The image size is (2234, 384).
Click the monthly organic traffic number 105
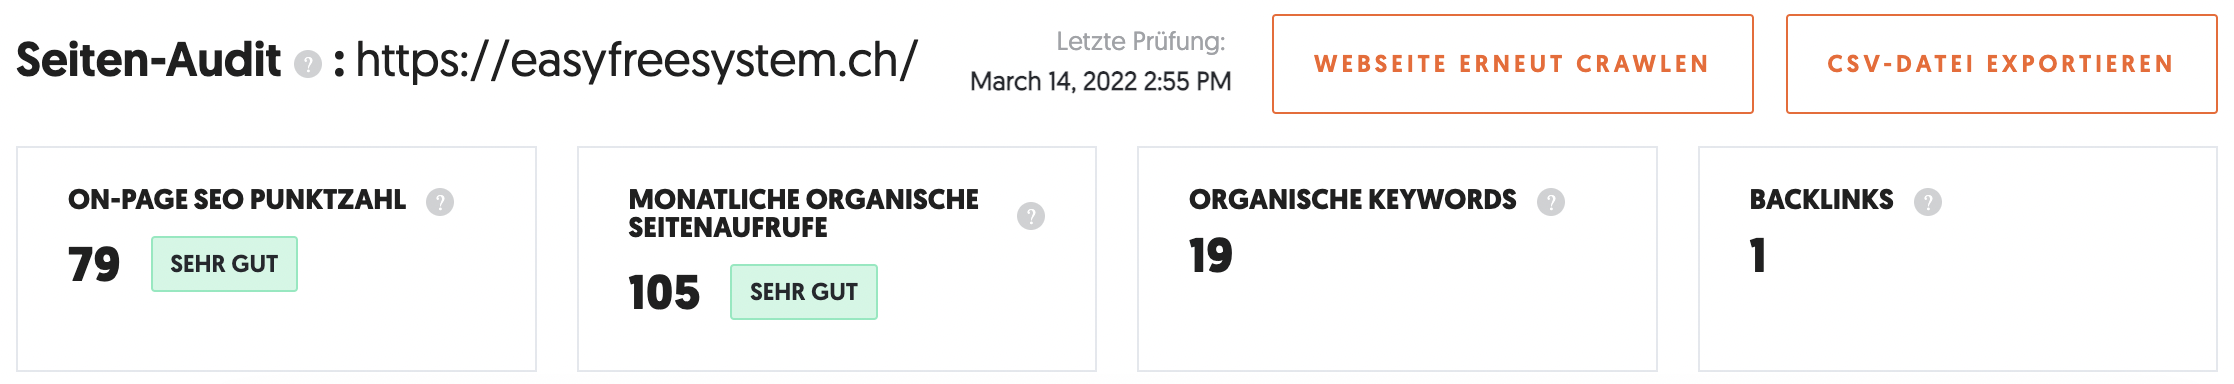pyautogui.click(x=664, y=293)
